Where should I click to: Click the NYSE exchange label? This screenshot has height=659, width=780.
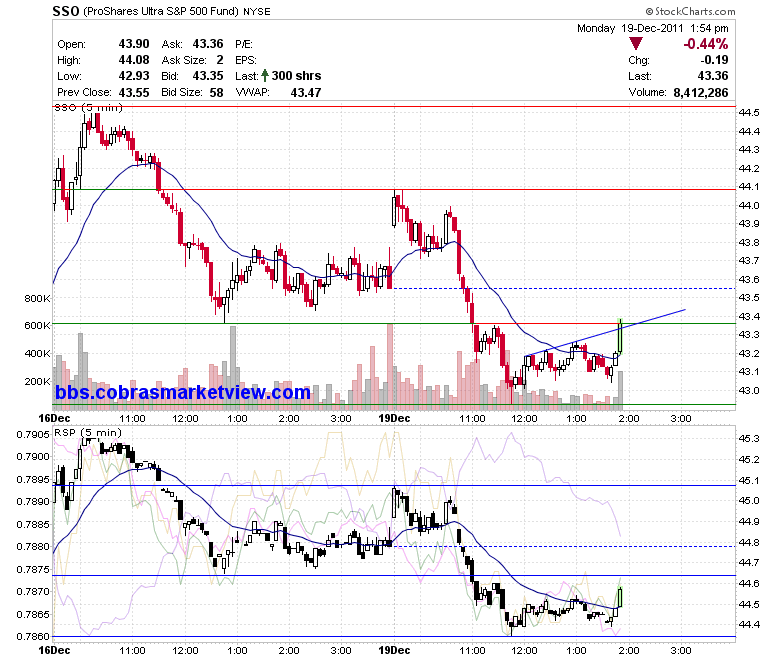257,11
